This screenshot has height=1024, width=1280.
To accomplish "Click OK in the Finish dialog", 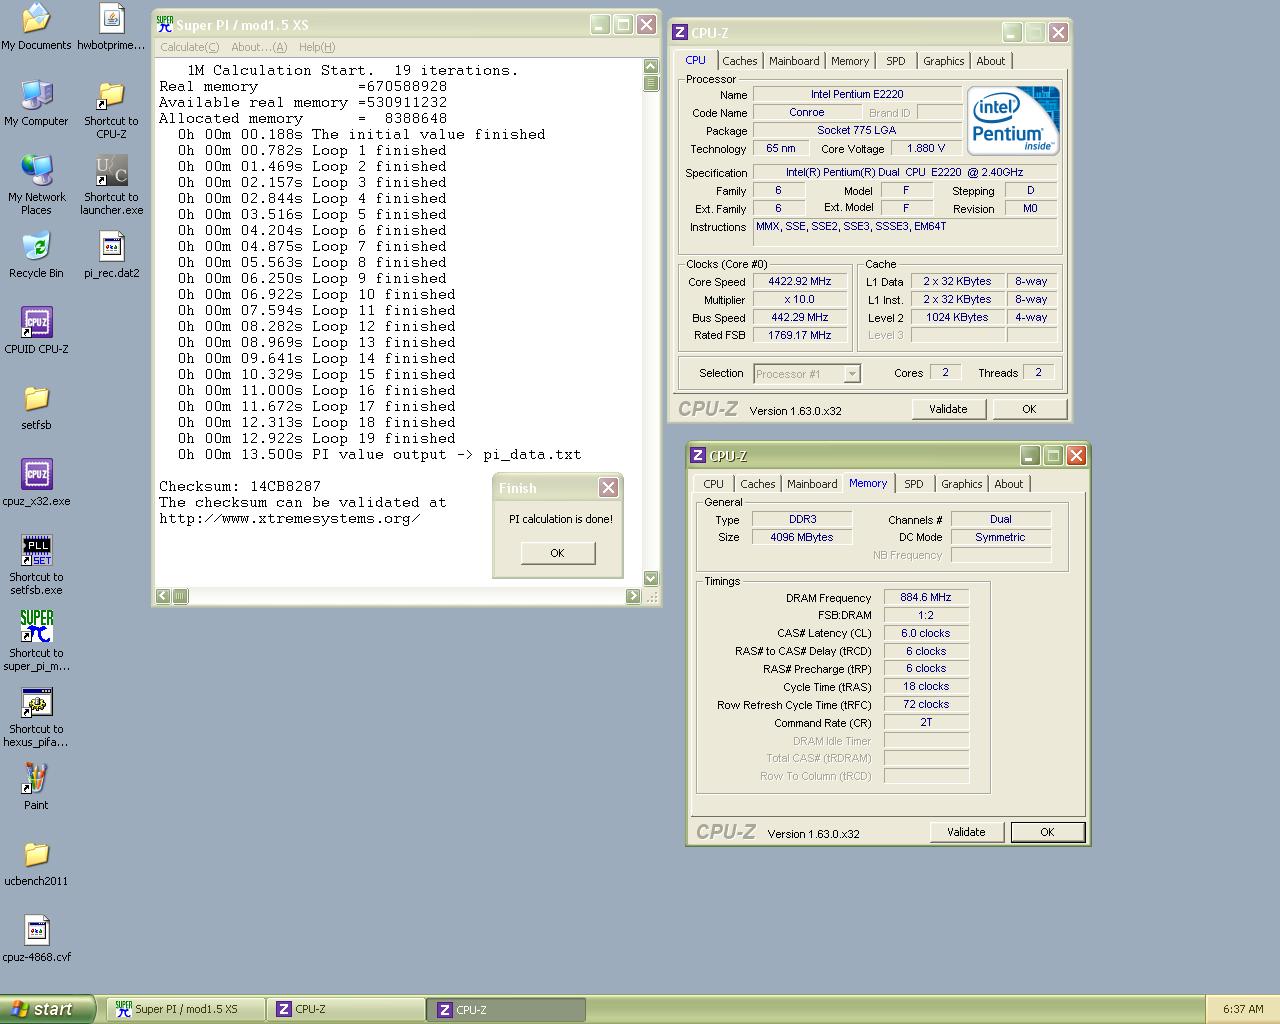I will pyautogui.click(x=557, y=553).
